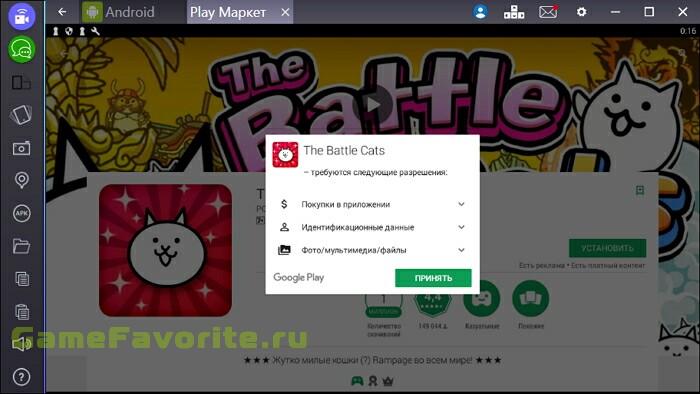Click the Casual category badge icon
This screenshot has height=394, width=700.
482,299
